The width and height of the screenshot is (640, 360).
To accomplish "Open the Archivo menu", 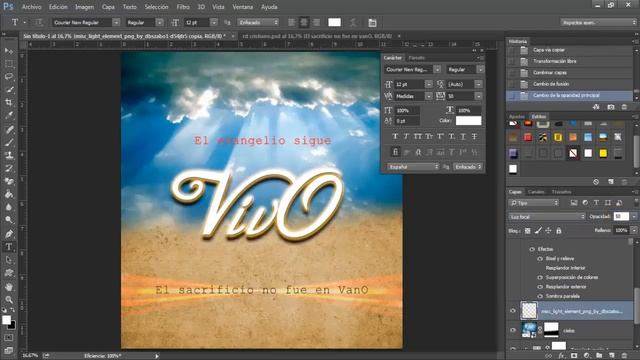I will pyautogui.click(x=31, y=7).
